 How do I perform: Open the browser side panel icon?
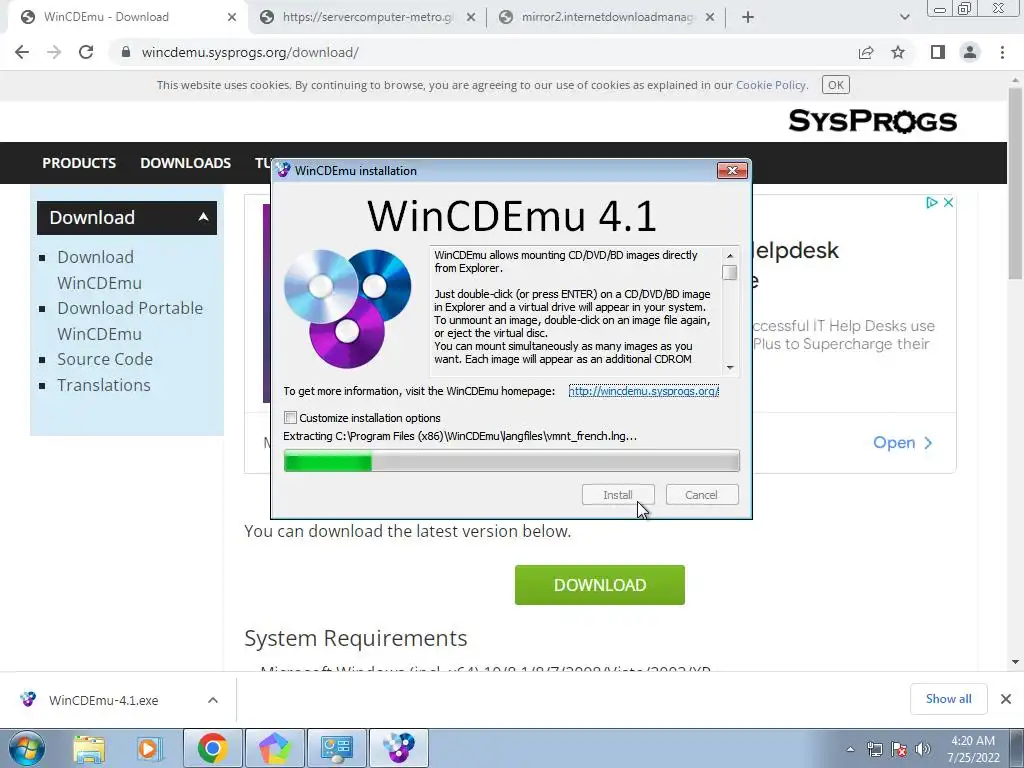click(938, 52)
